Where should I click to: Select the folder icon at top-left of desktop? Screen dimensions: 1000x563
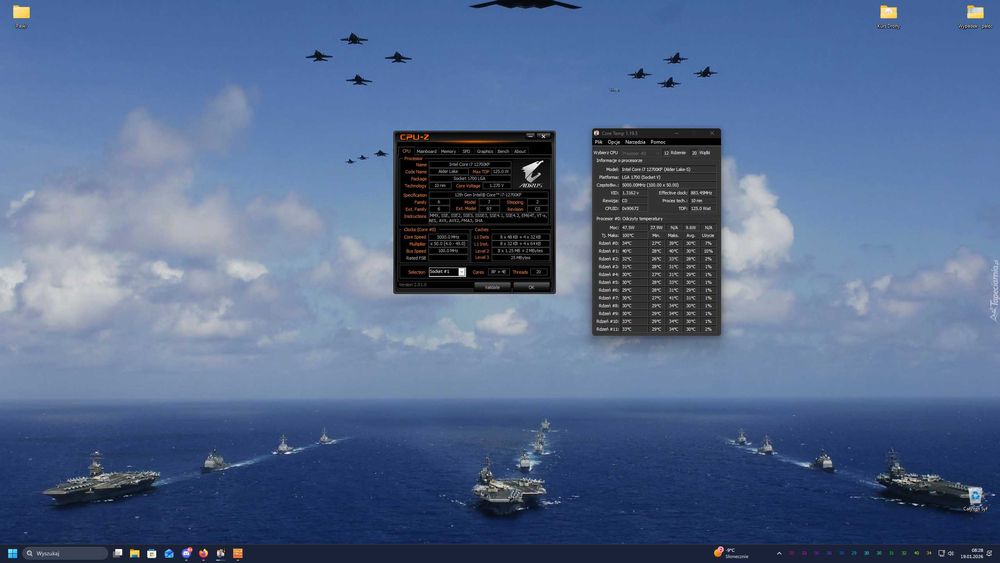(x=21, y=12)
